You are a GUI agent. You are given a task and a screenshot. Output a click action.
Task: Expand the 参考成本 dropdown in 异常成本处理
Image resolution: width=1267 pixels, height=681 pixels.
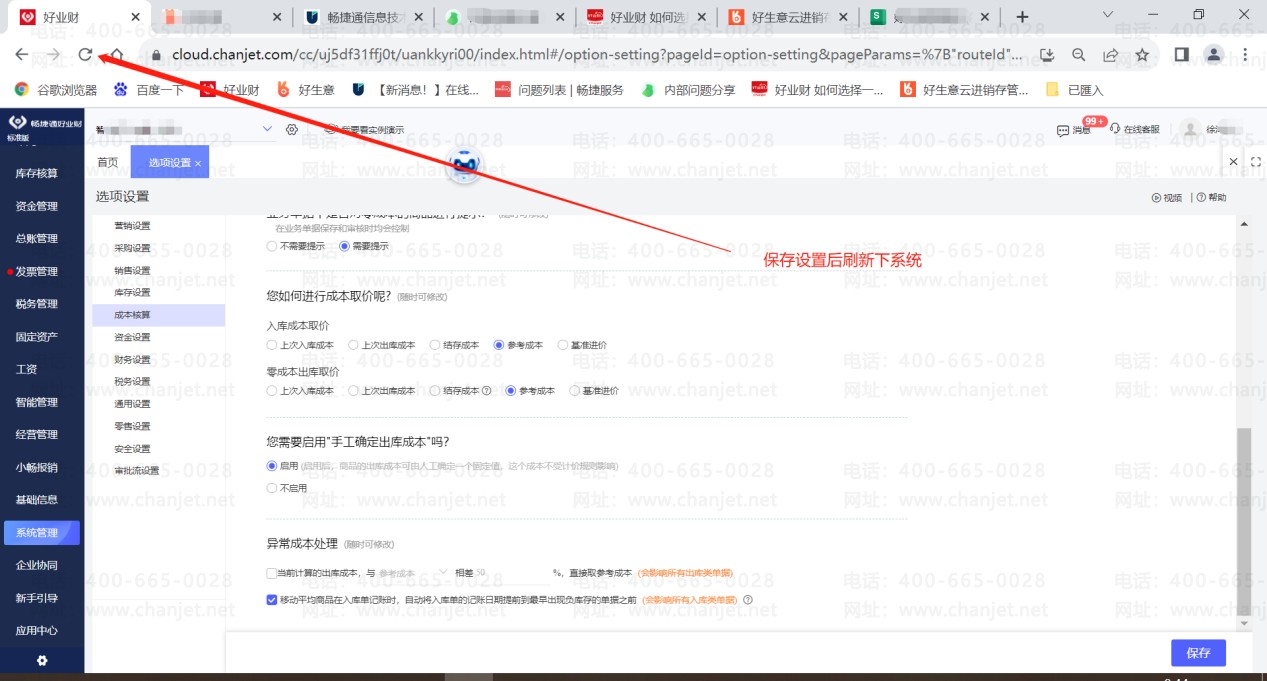point(443,571)
